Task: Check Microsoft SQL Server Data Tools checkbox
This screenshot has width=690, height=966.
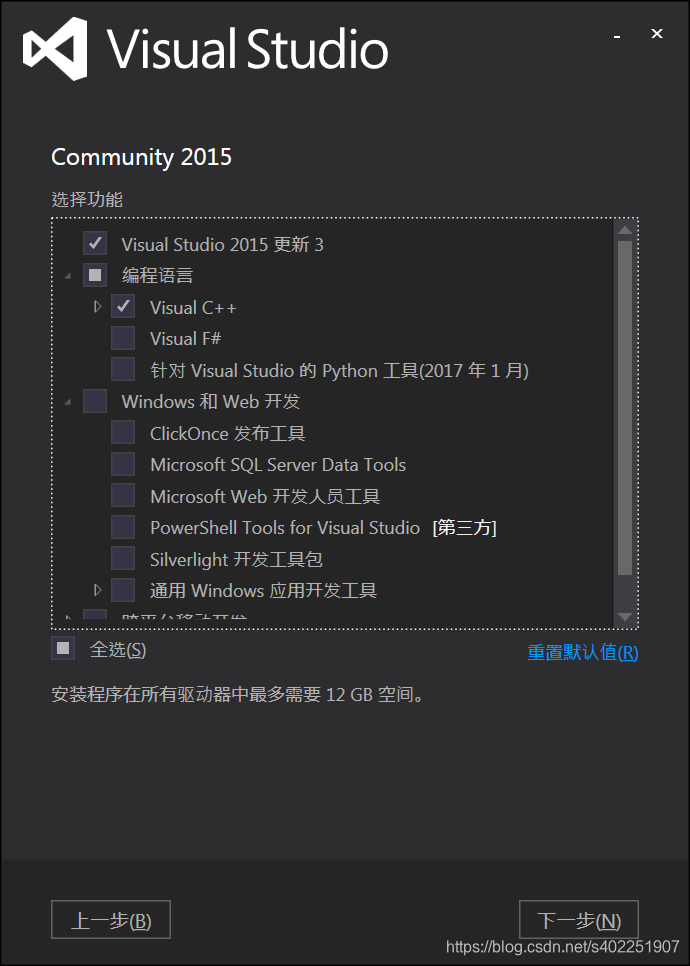Action: pos(123,464)
